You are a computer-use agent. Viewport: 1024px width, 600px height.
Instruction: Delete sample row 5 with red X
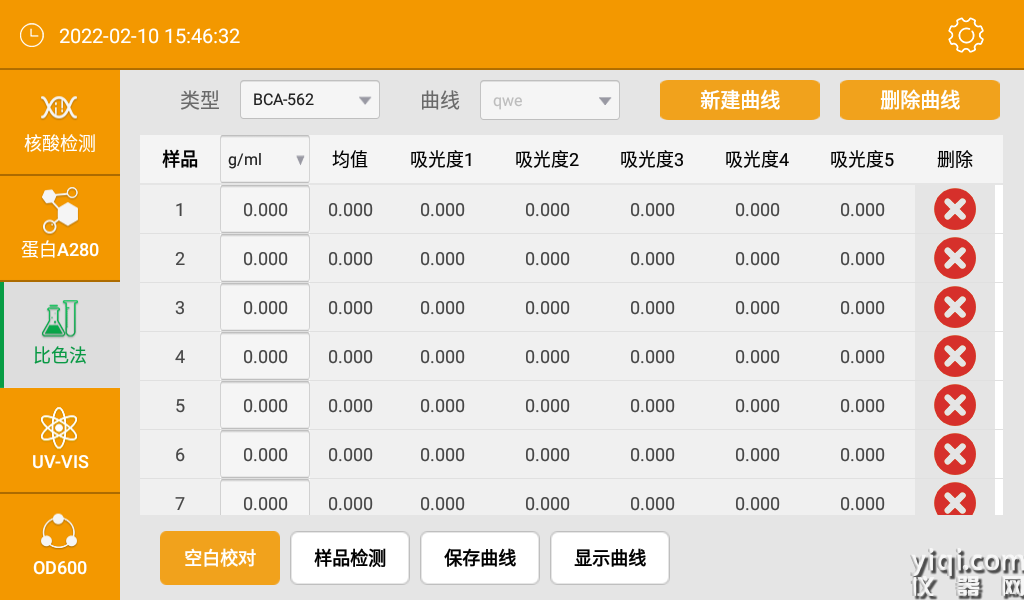click(955, 405)
